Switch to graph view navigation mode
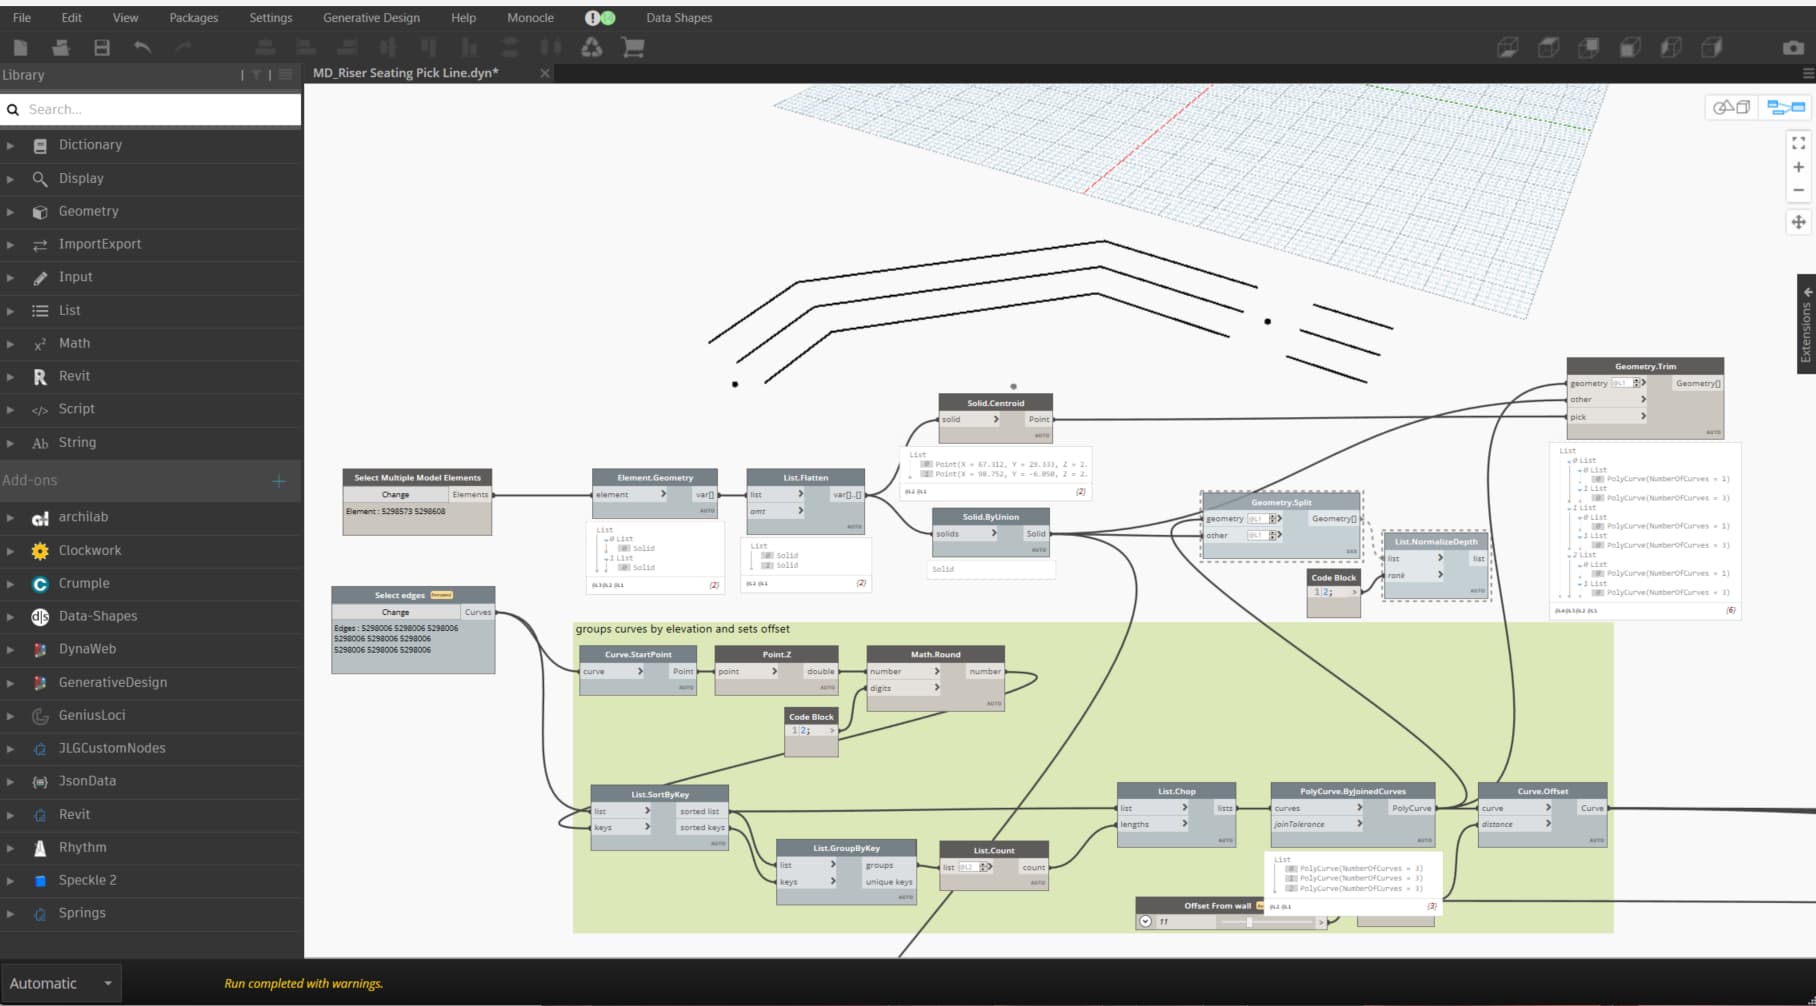The width and height of the screenshot is (1816, 1006). pyautogui.click(x=1785, y=107)
